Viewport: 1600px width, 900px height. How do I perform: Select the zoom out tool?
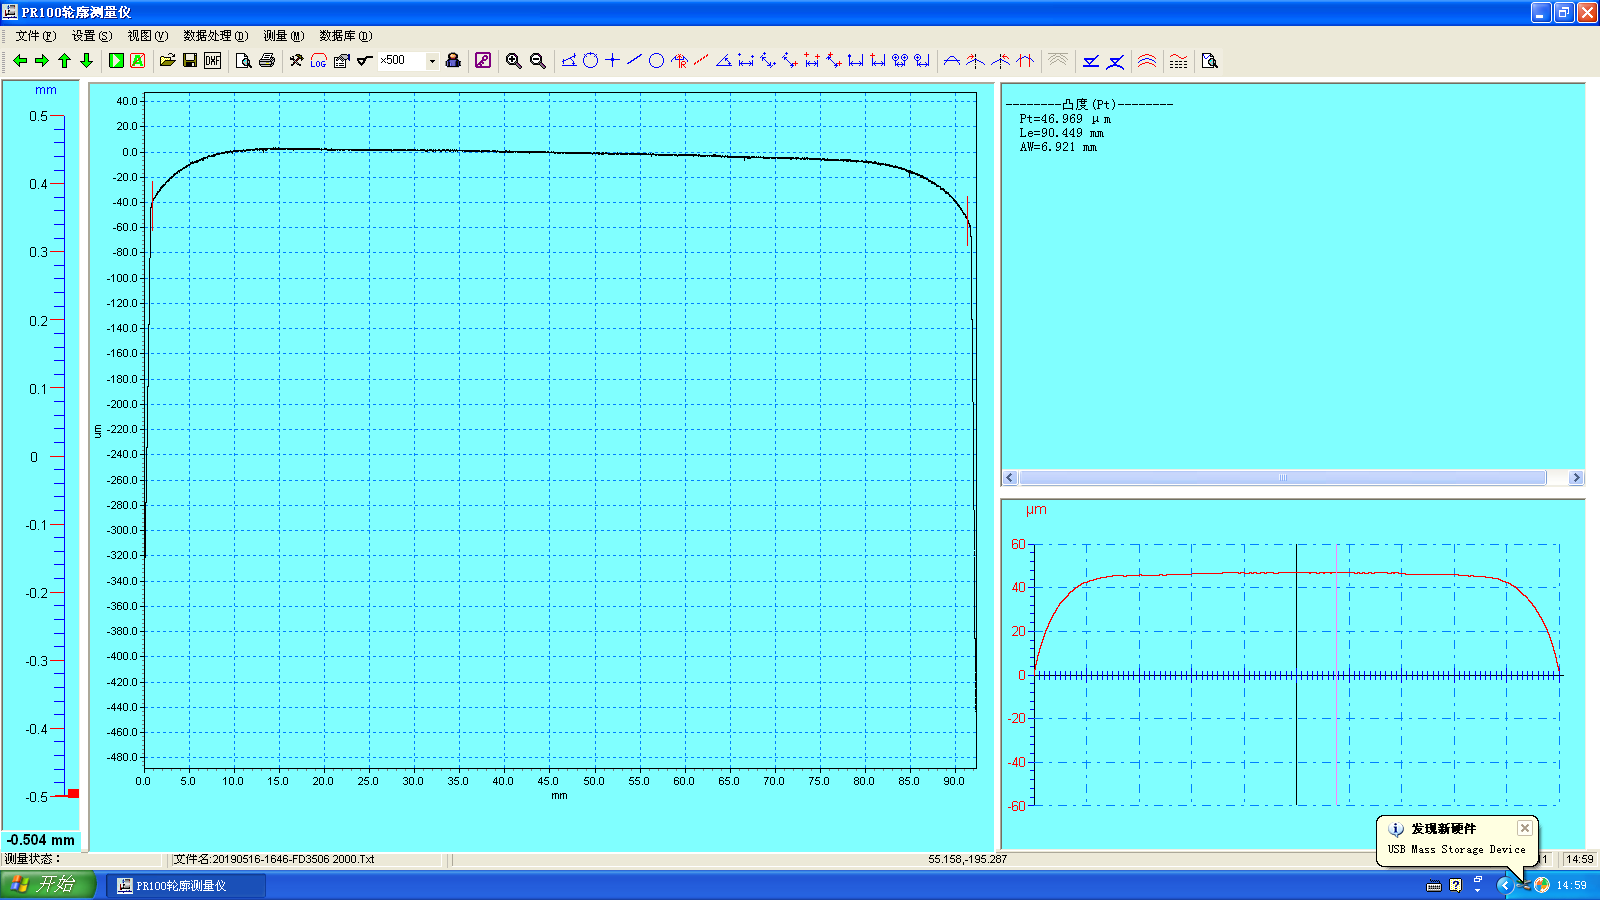[537, 61]
